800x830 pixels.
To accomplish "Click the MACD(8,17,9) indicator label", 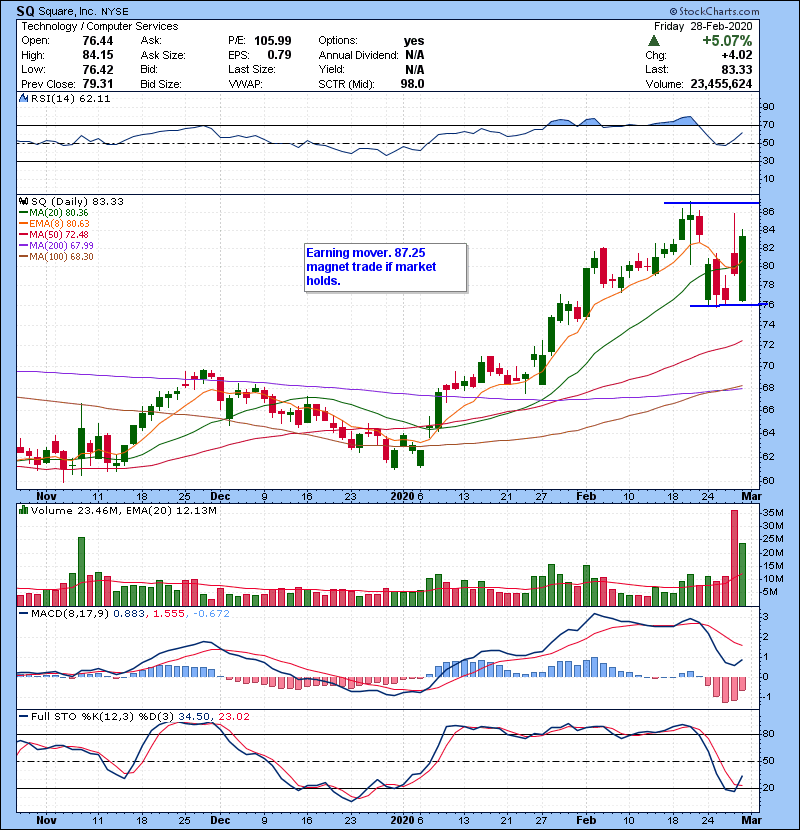I will tap(70, 614).
